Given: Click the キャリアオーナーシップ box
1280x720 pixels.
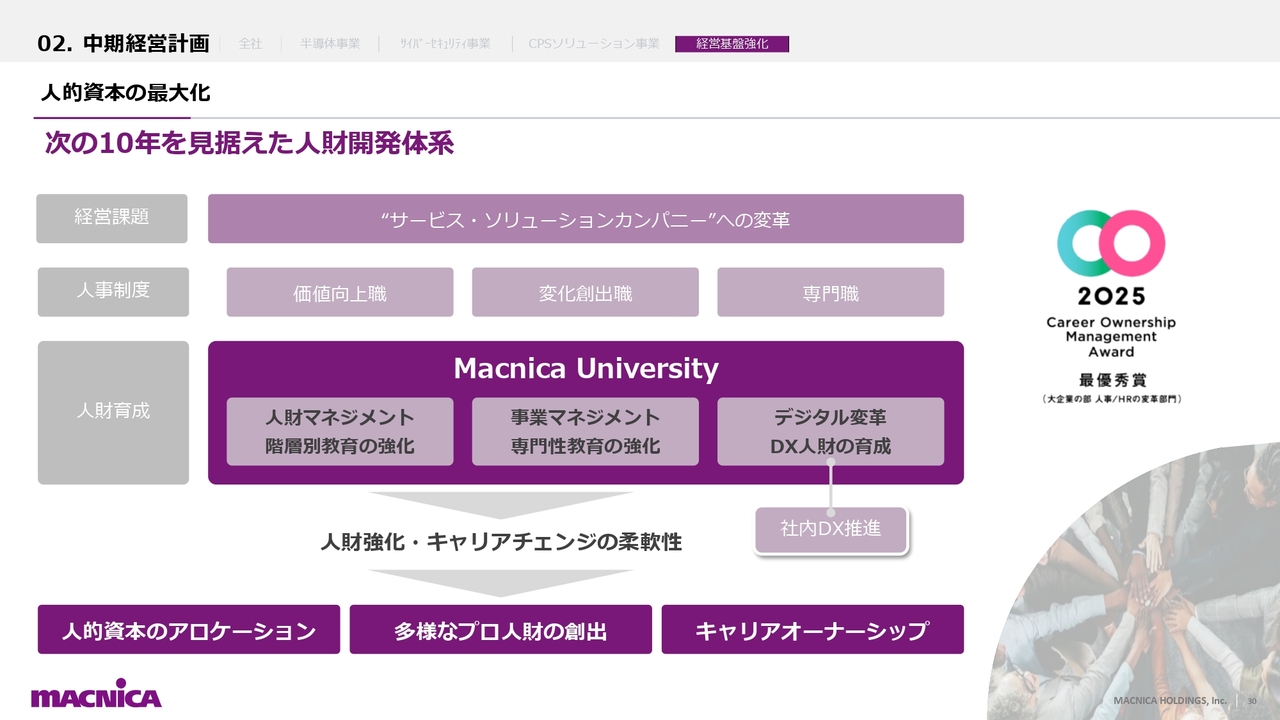Looking at the screenshot, I should coord(812,630).
